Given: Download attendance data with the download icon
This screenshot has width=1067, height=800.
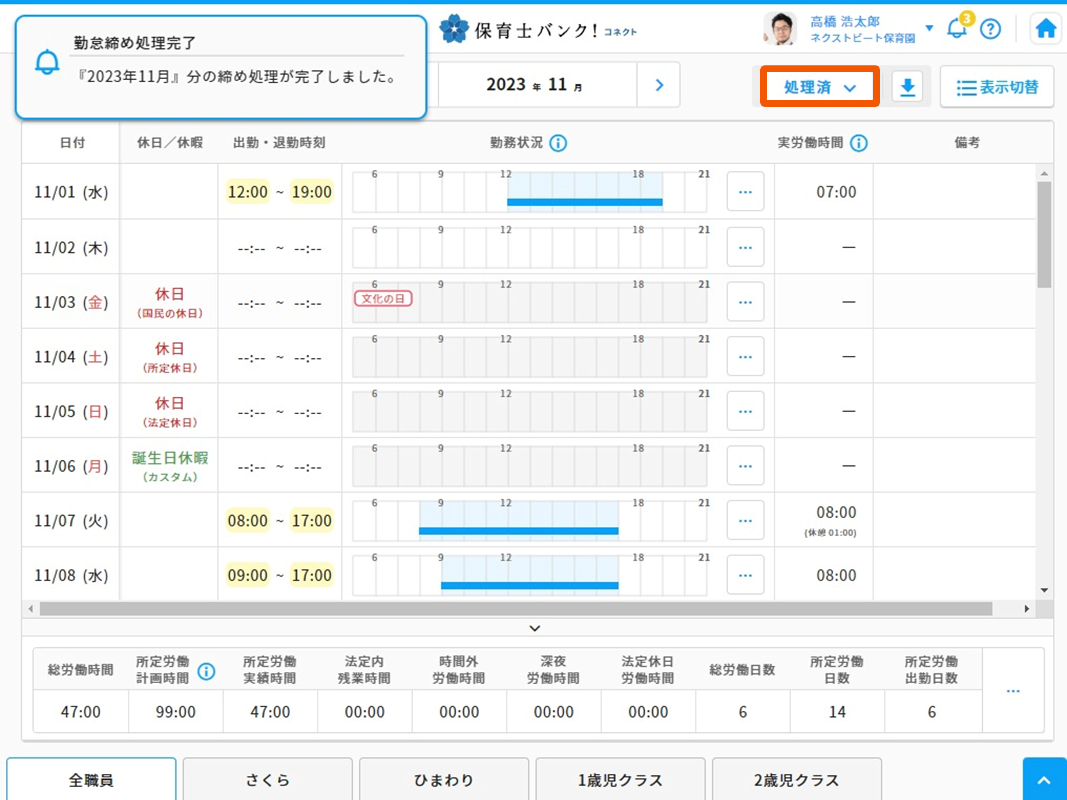Looking at the screenshot, I should pyautogui.click(x=907, y=88).
